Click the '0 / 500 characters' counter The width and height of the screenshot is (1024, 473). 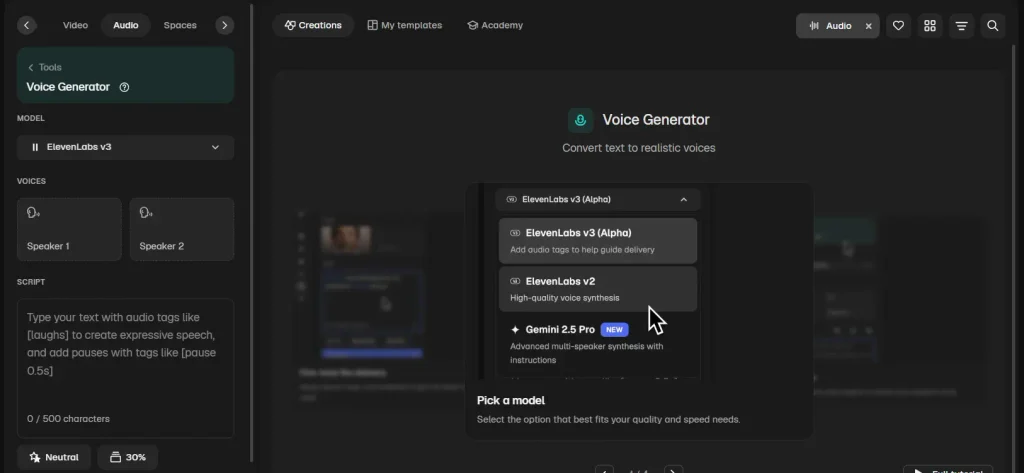point(69,419)
